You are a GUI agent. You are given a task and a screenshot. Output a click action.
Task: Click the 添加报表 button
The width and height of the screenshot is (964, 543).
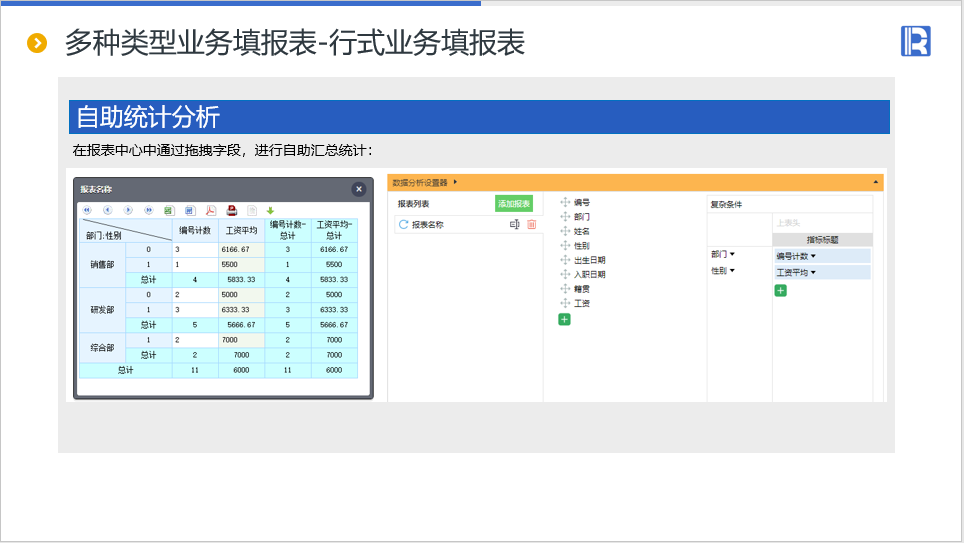(514, 203)
